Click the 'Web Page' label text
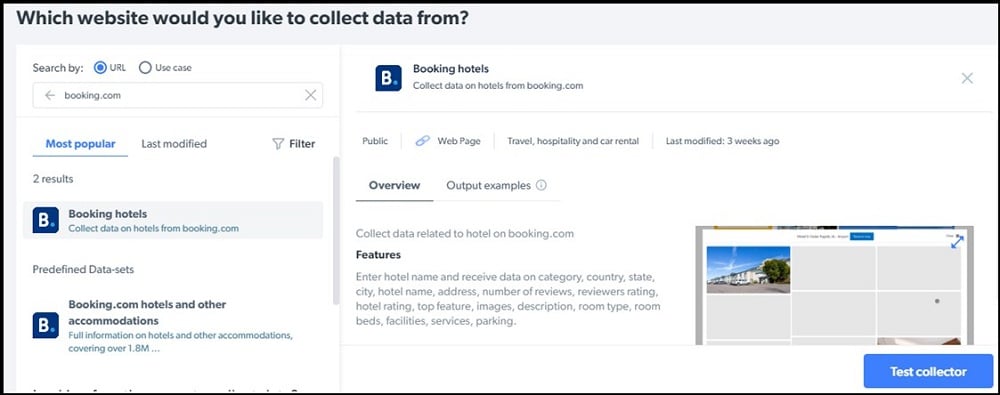Image resolution: width=1000 pixels, height=395 pixels. click(459, 141)
